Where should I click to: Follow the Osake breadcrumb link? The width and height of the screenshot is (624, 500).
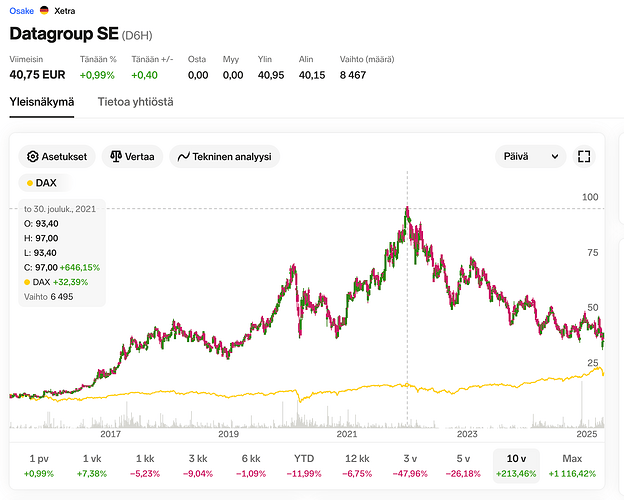pos(20,10)
